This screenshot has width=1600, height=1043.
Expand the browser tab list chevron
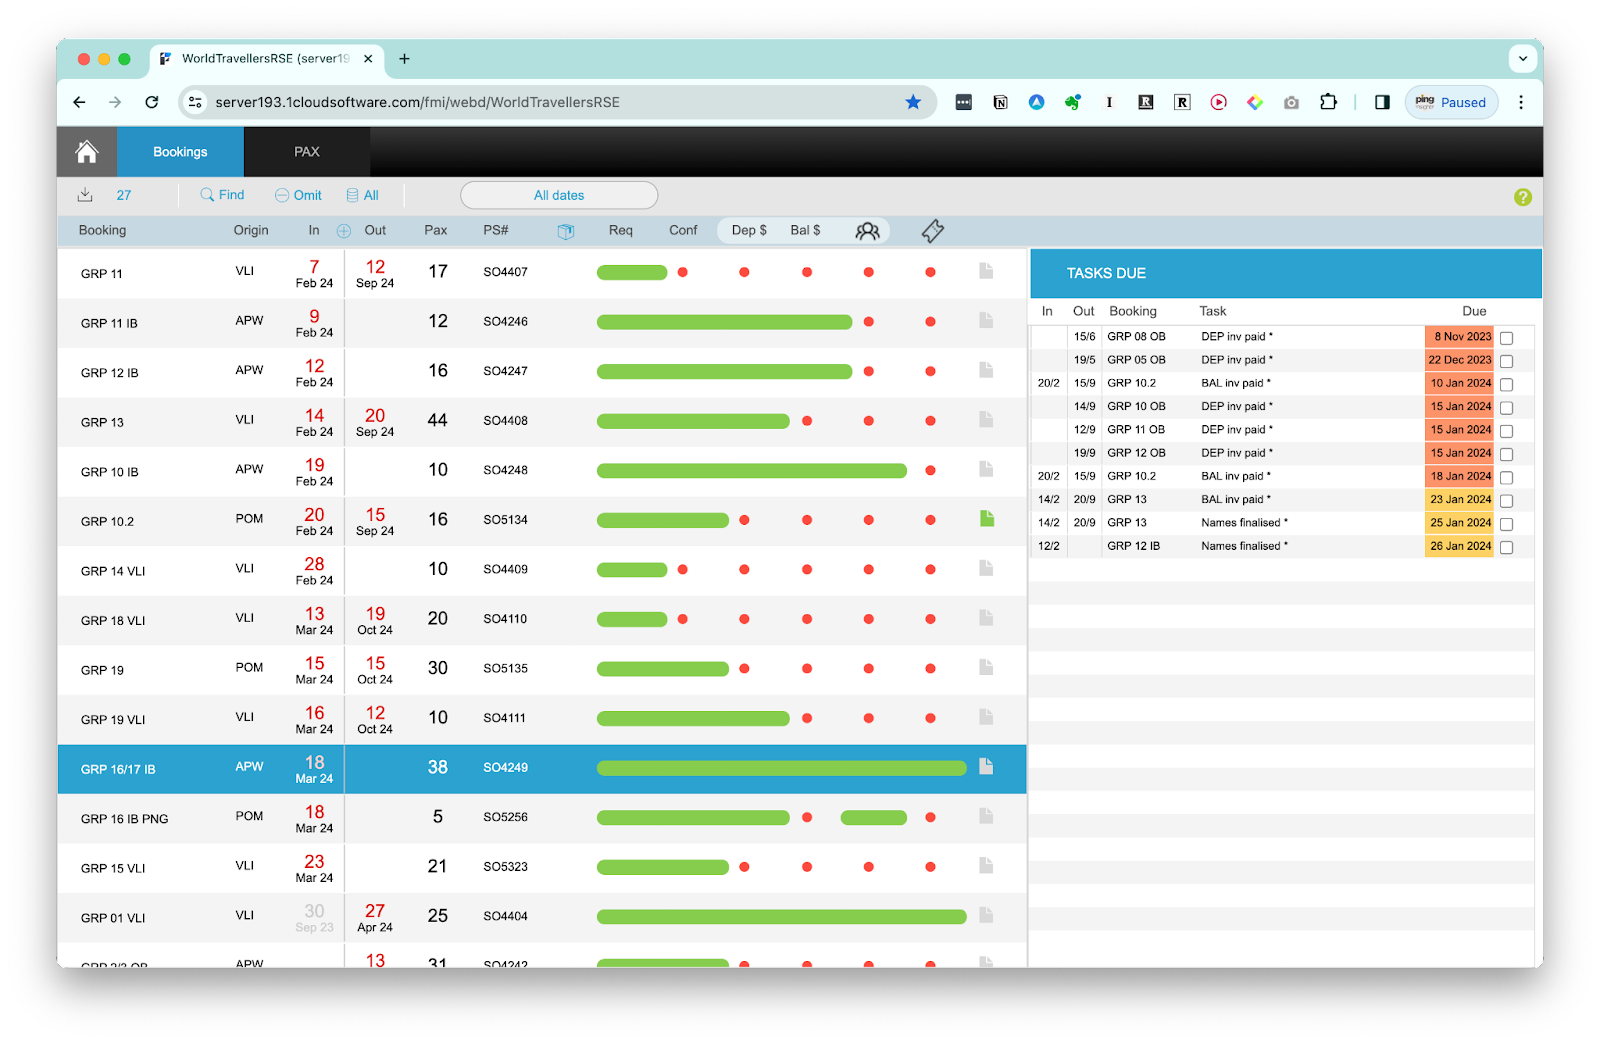pyautogui.click(x=1522, y=59)
